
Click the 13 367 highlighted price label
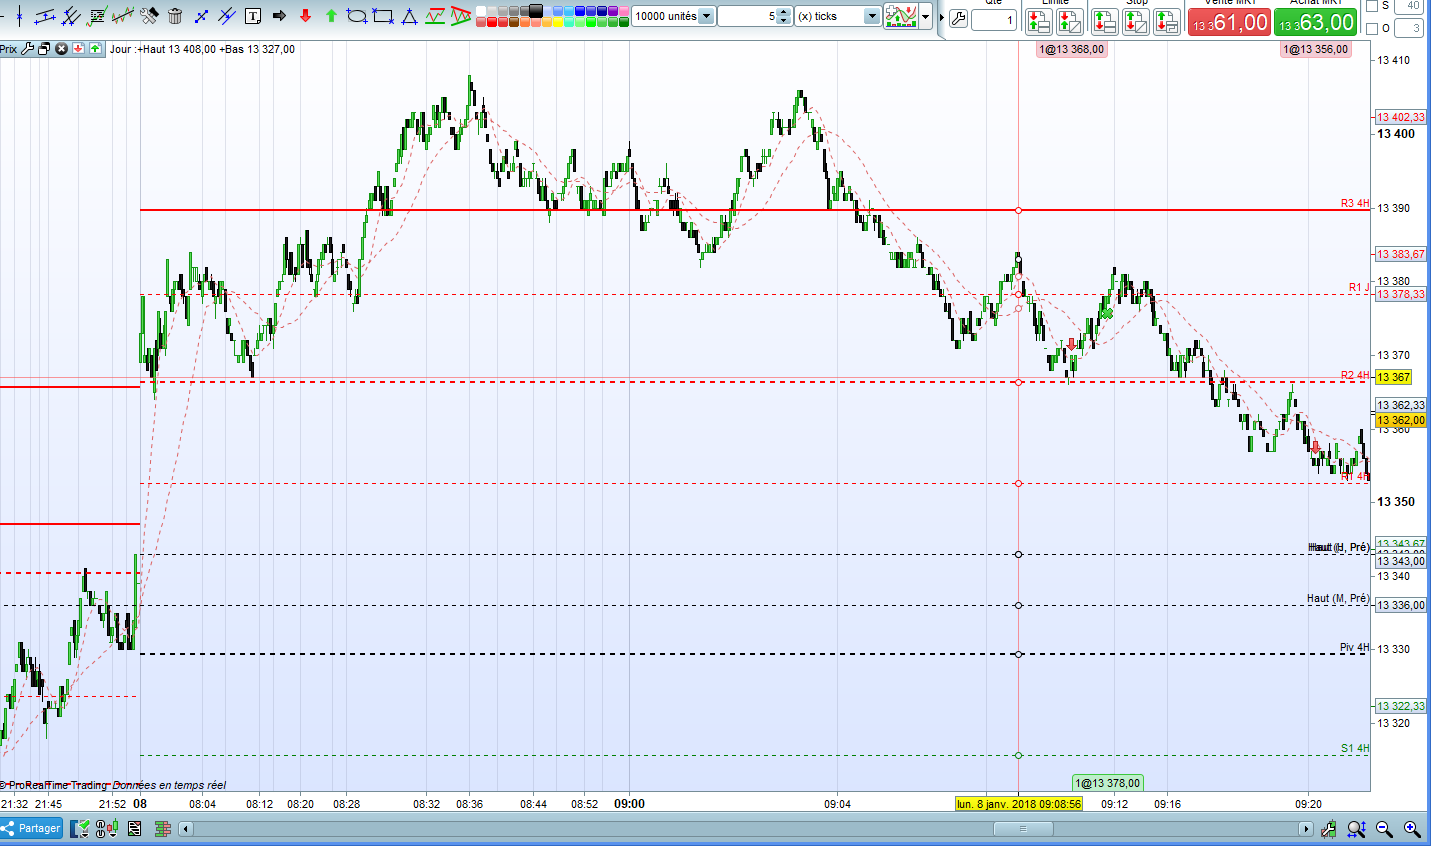[x=1394, y=377]
